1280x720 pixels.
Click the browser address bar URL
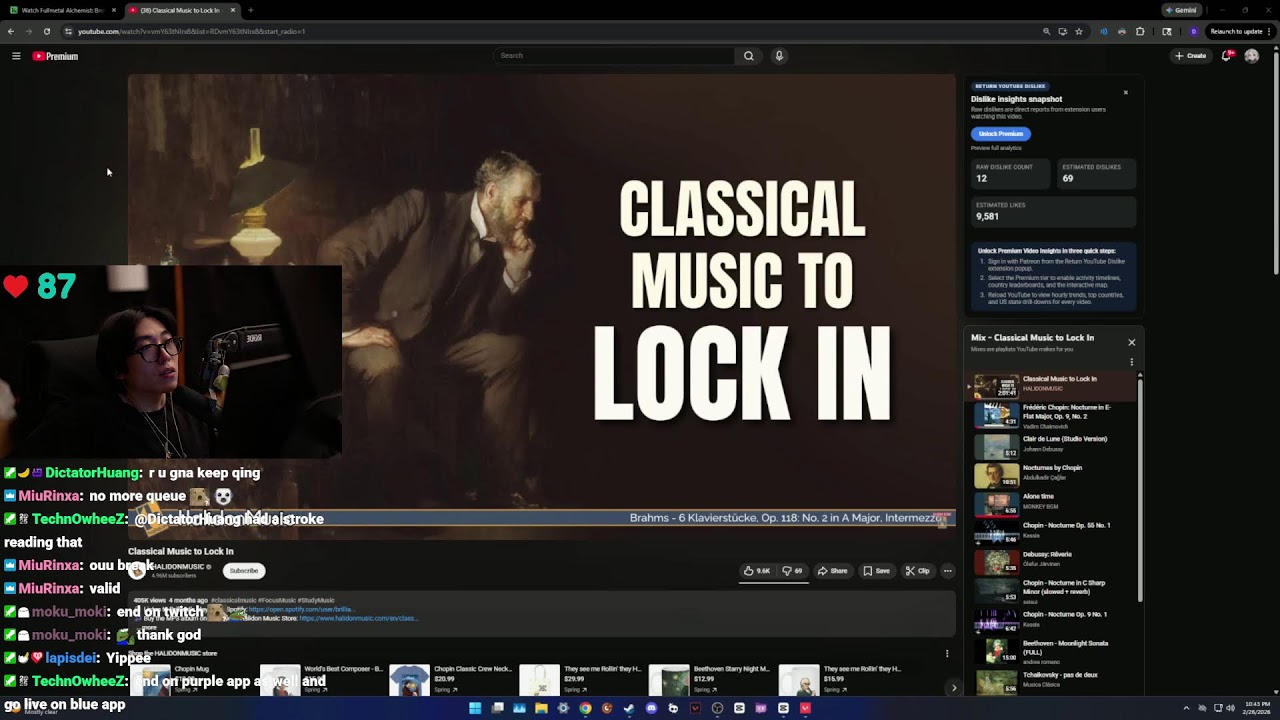point(191,31)
